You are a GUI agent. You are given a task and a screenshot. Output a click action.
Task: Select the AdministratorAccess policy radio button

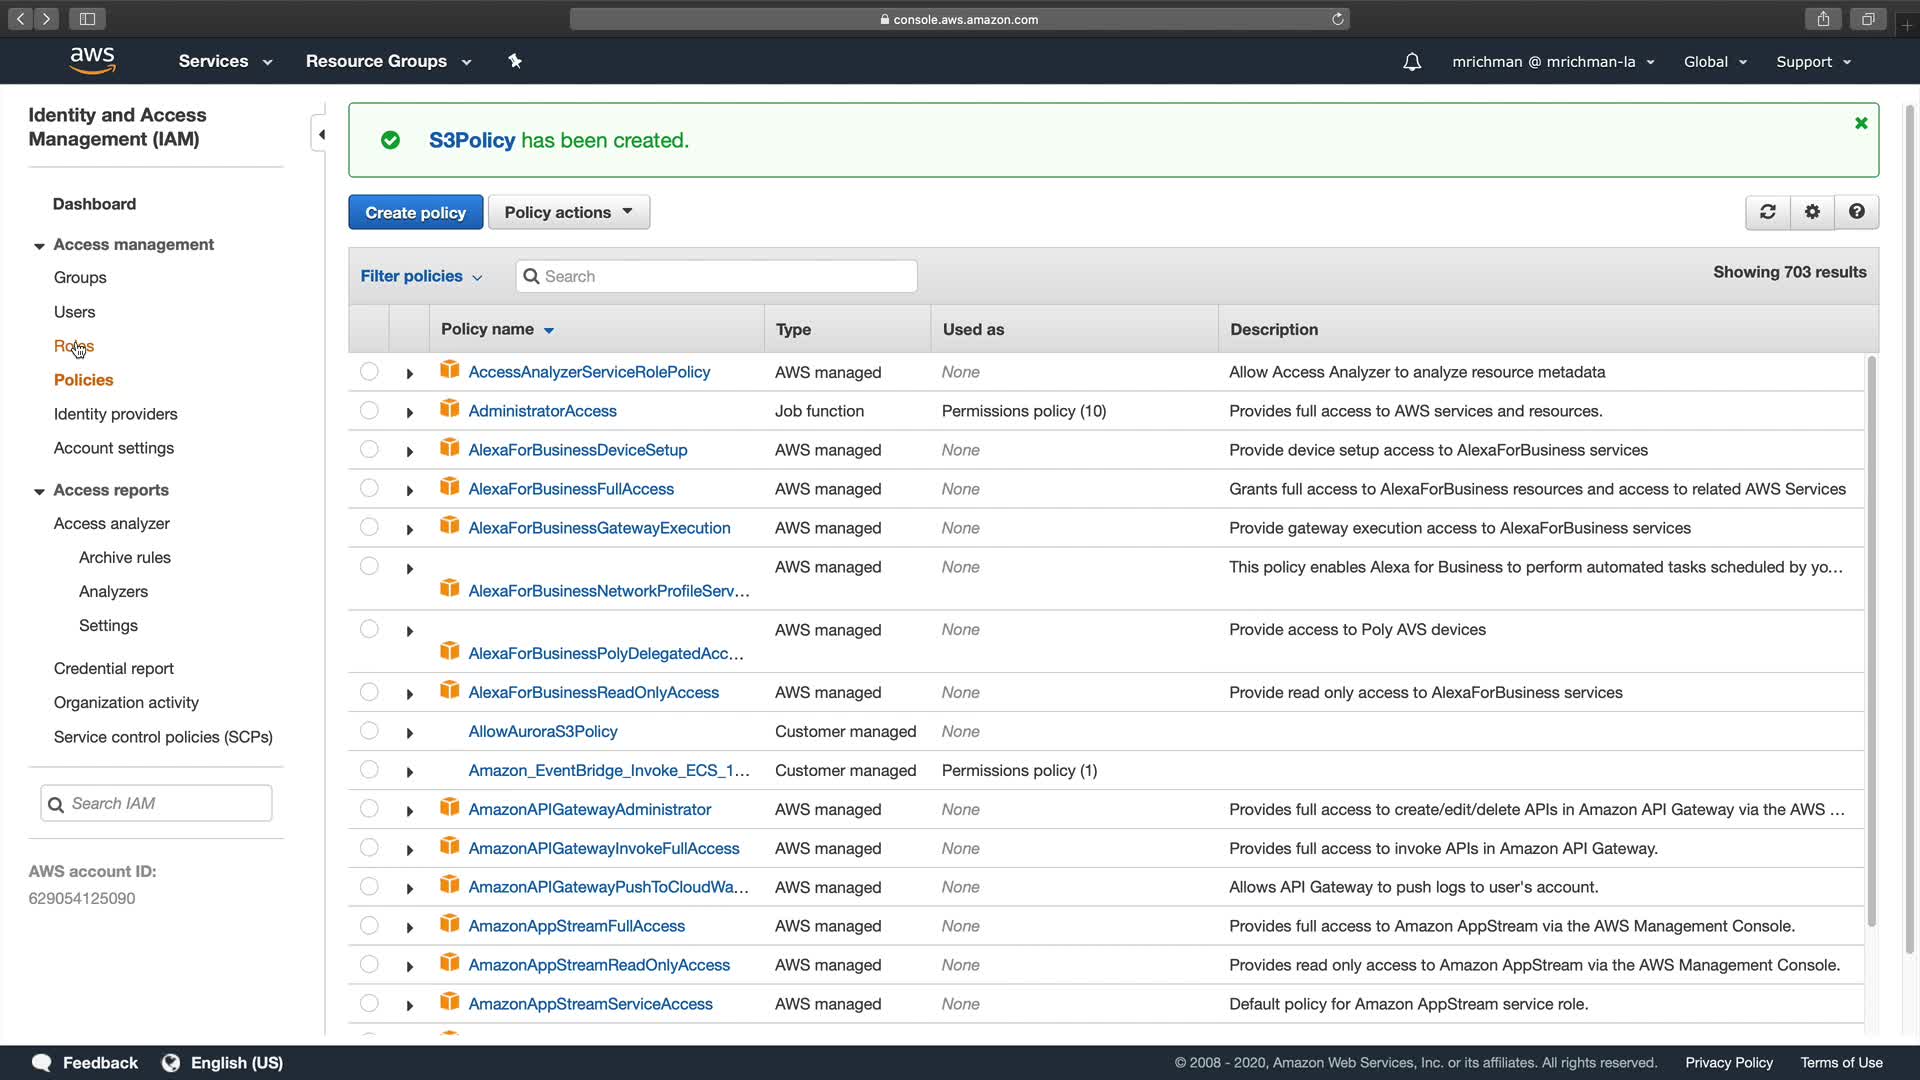[x=369, y=410]
